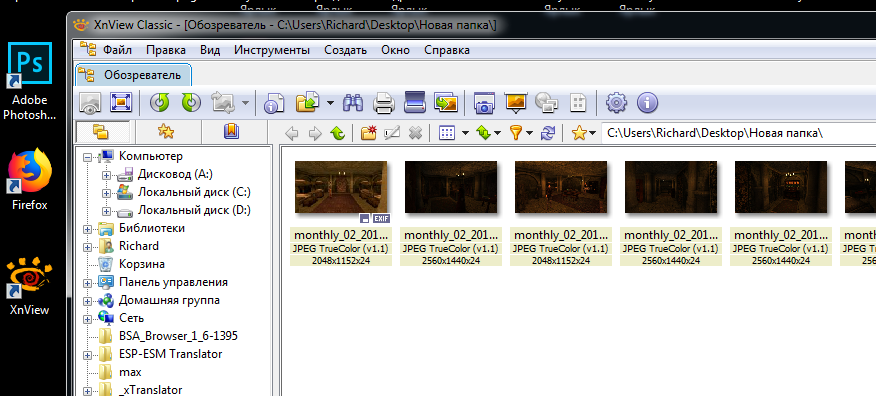Click the thumbnail view mode grid icon
Screen dimensions: 876x396
click(446, 133)
